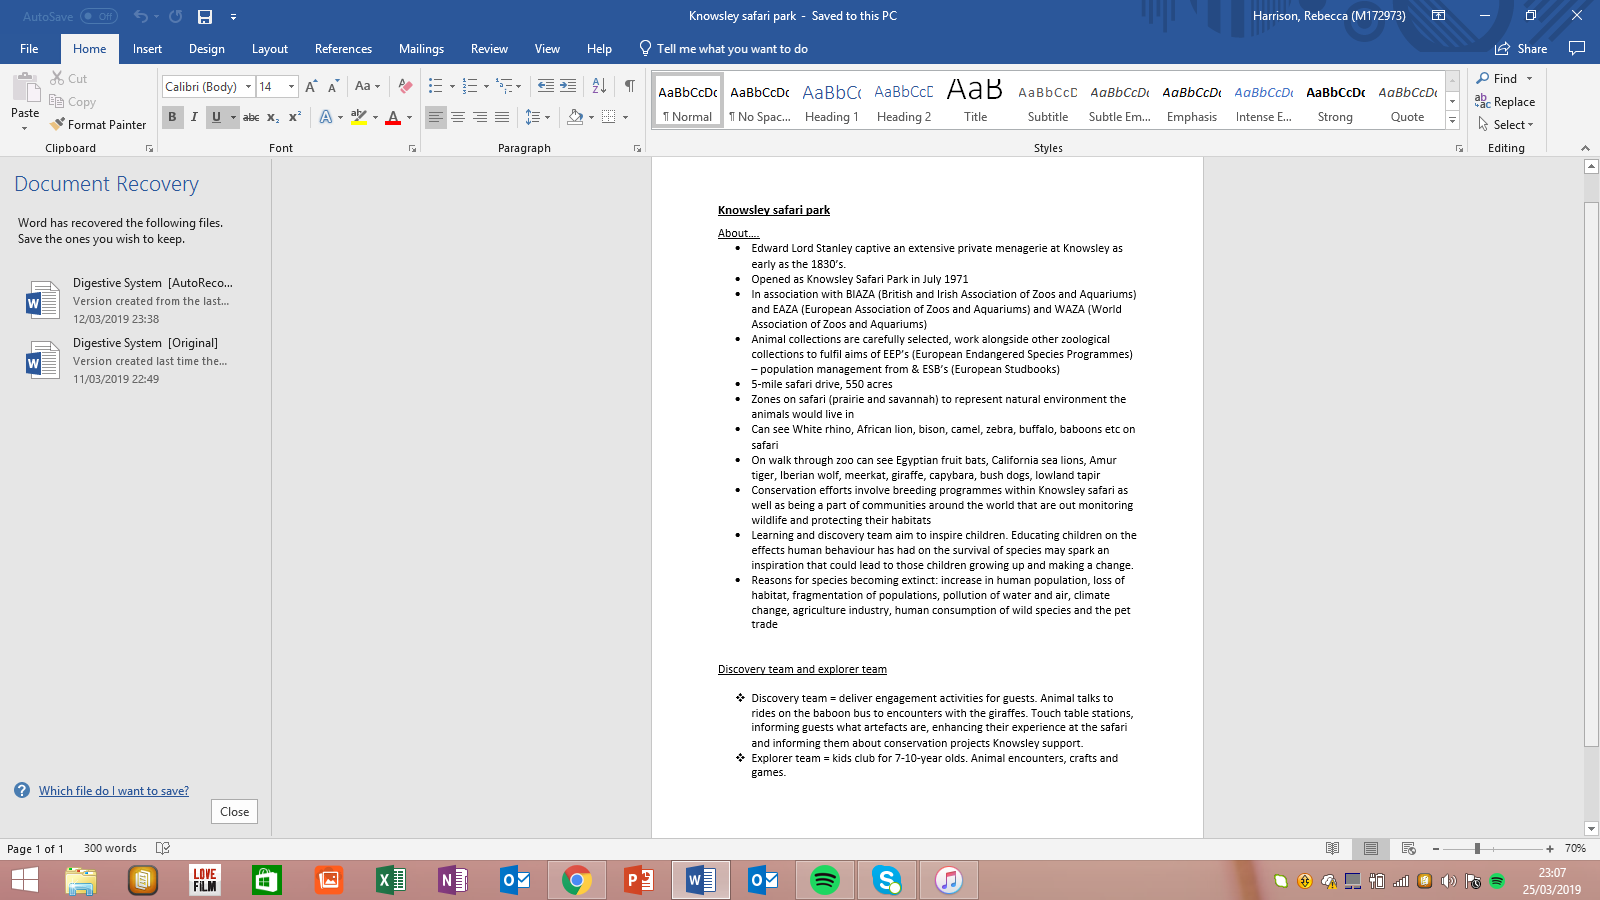Switch to the Insert tab
The width and height of the screenshot is (1600, 900).
point(147,48)
